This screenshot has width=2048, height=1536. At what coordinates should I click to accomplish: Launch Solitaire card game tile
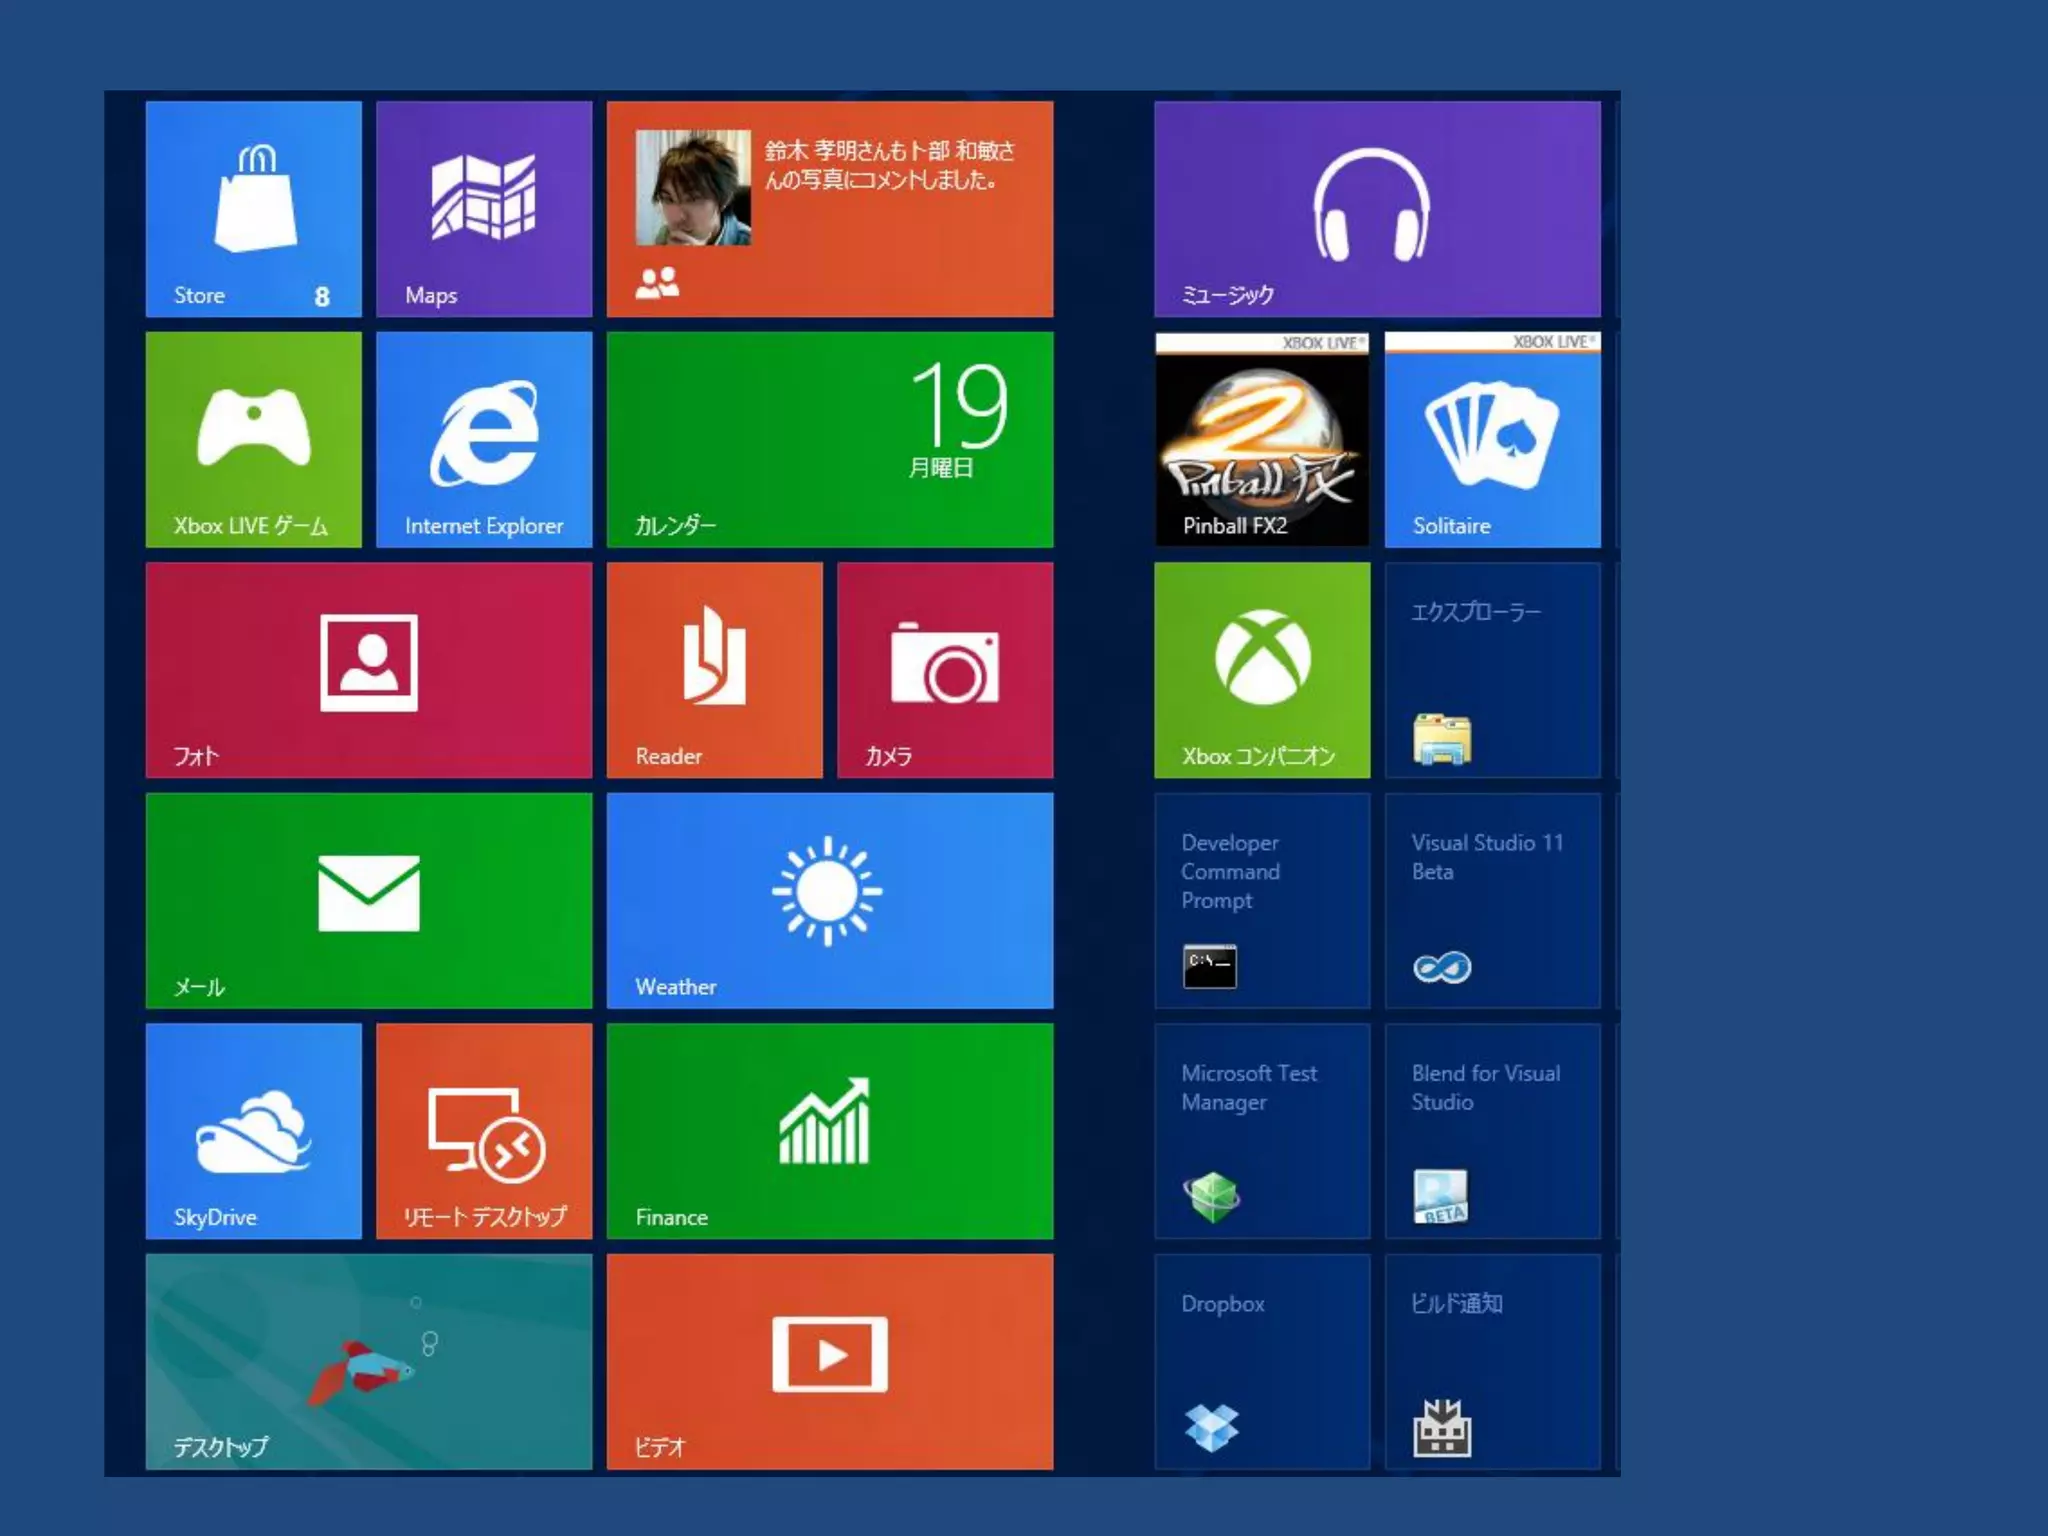(x=1492, y=439)
